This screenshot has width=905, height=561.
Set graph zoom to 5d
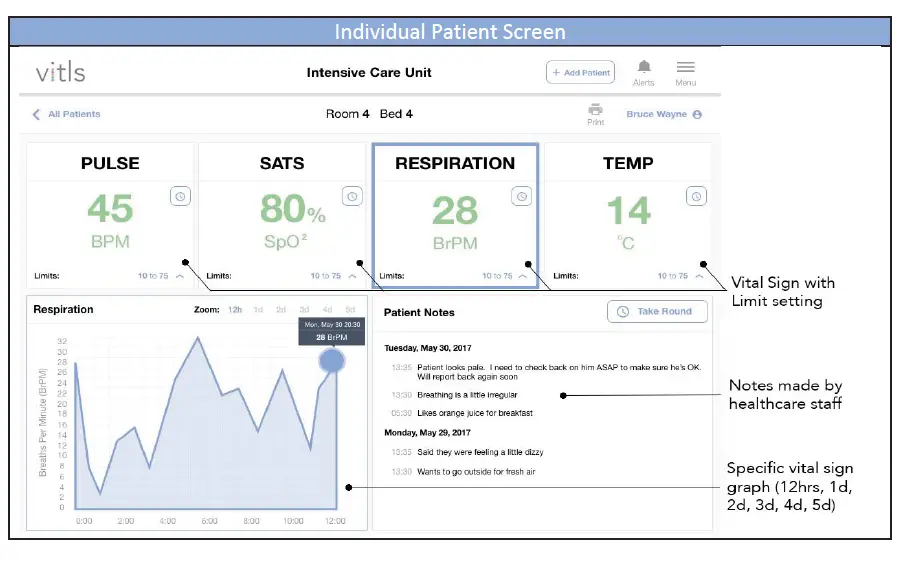(350, 309)
